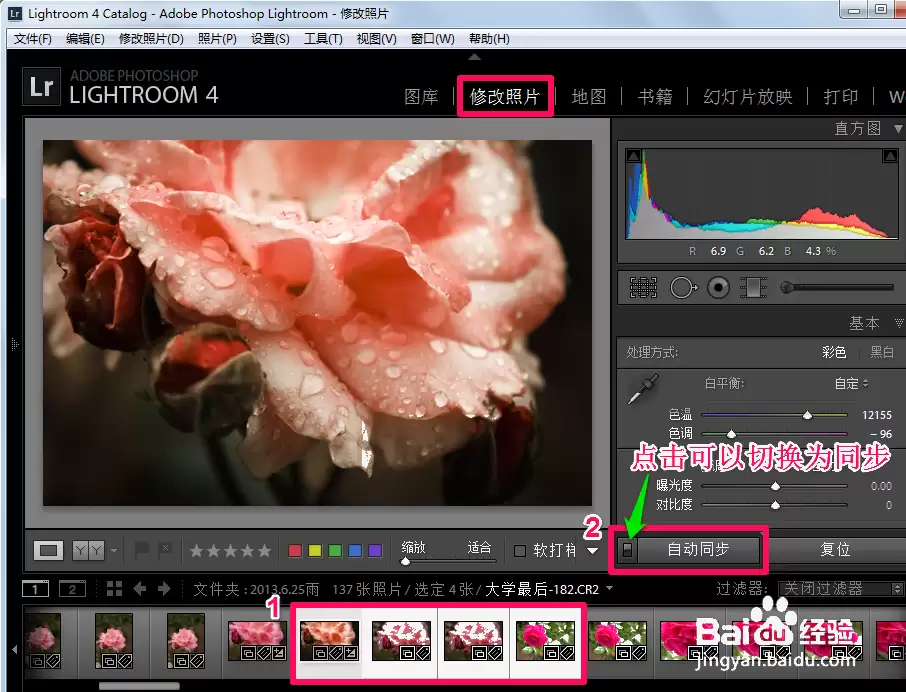Screen dimensions: 906x692
Task: Show the left panel group
Action: (x=15, y=345)
